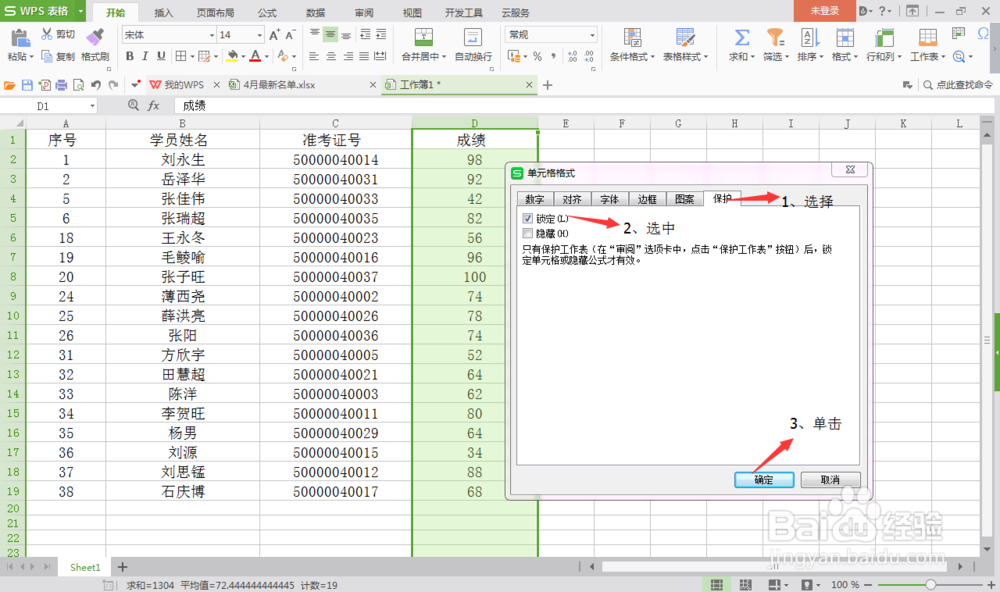Click the fx insert function icon

pyautogui.click(x=154, y=106)
